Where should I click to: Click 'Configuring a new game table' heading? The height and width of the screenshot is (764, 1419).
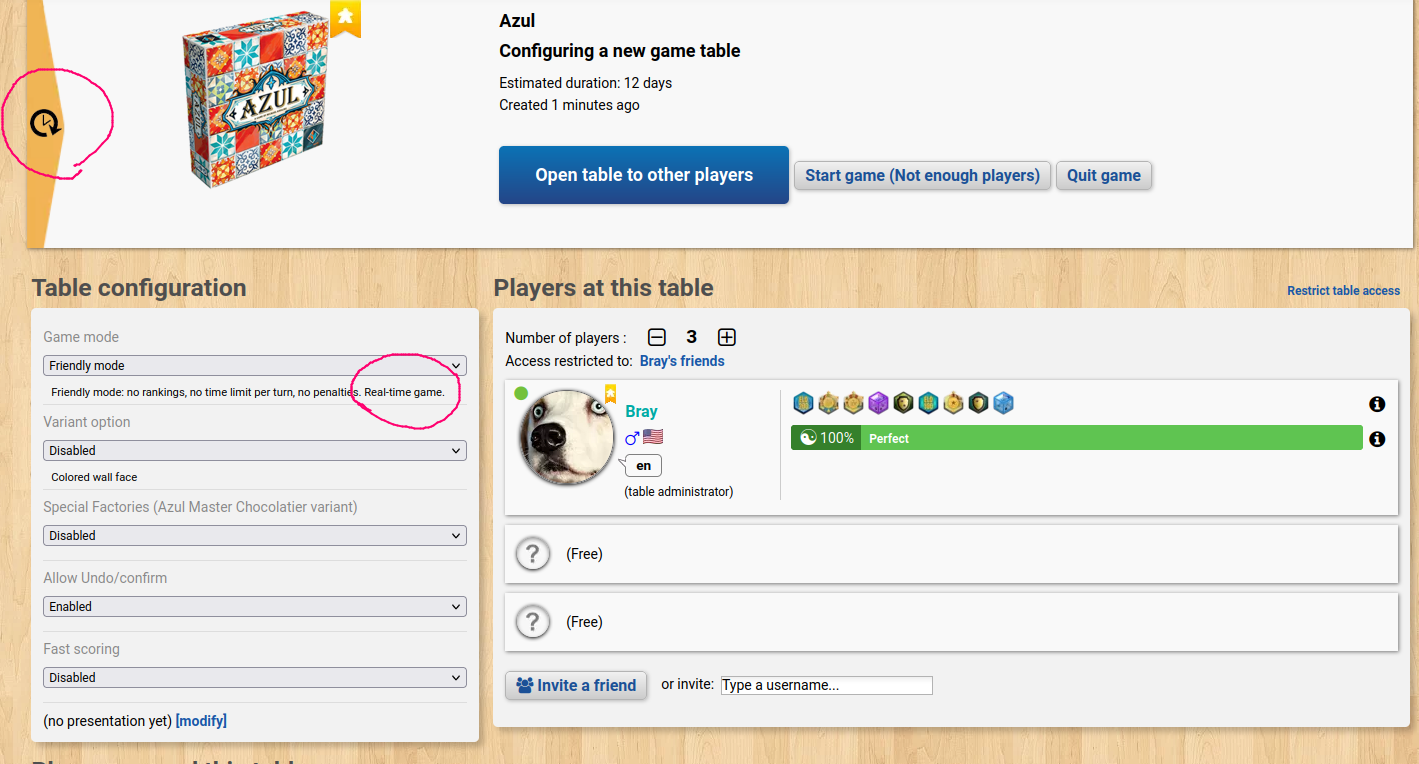pos(620,51)
